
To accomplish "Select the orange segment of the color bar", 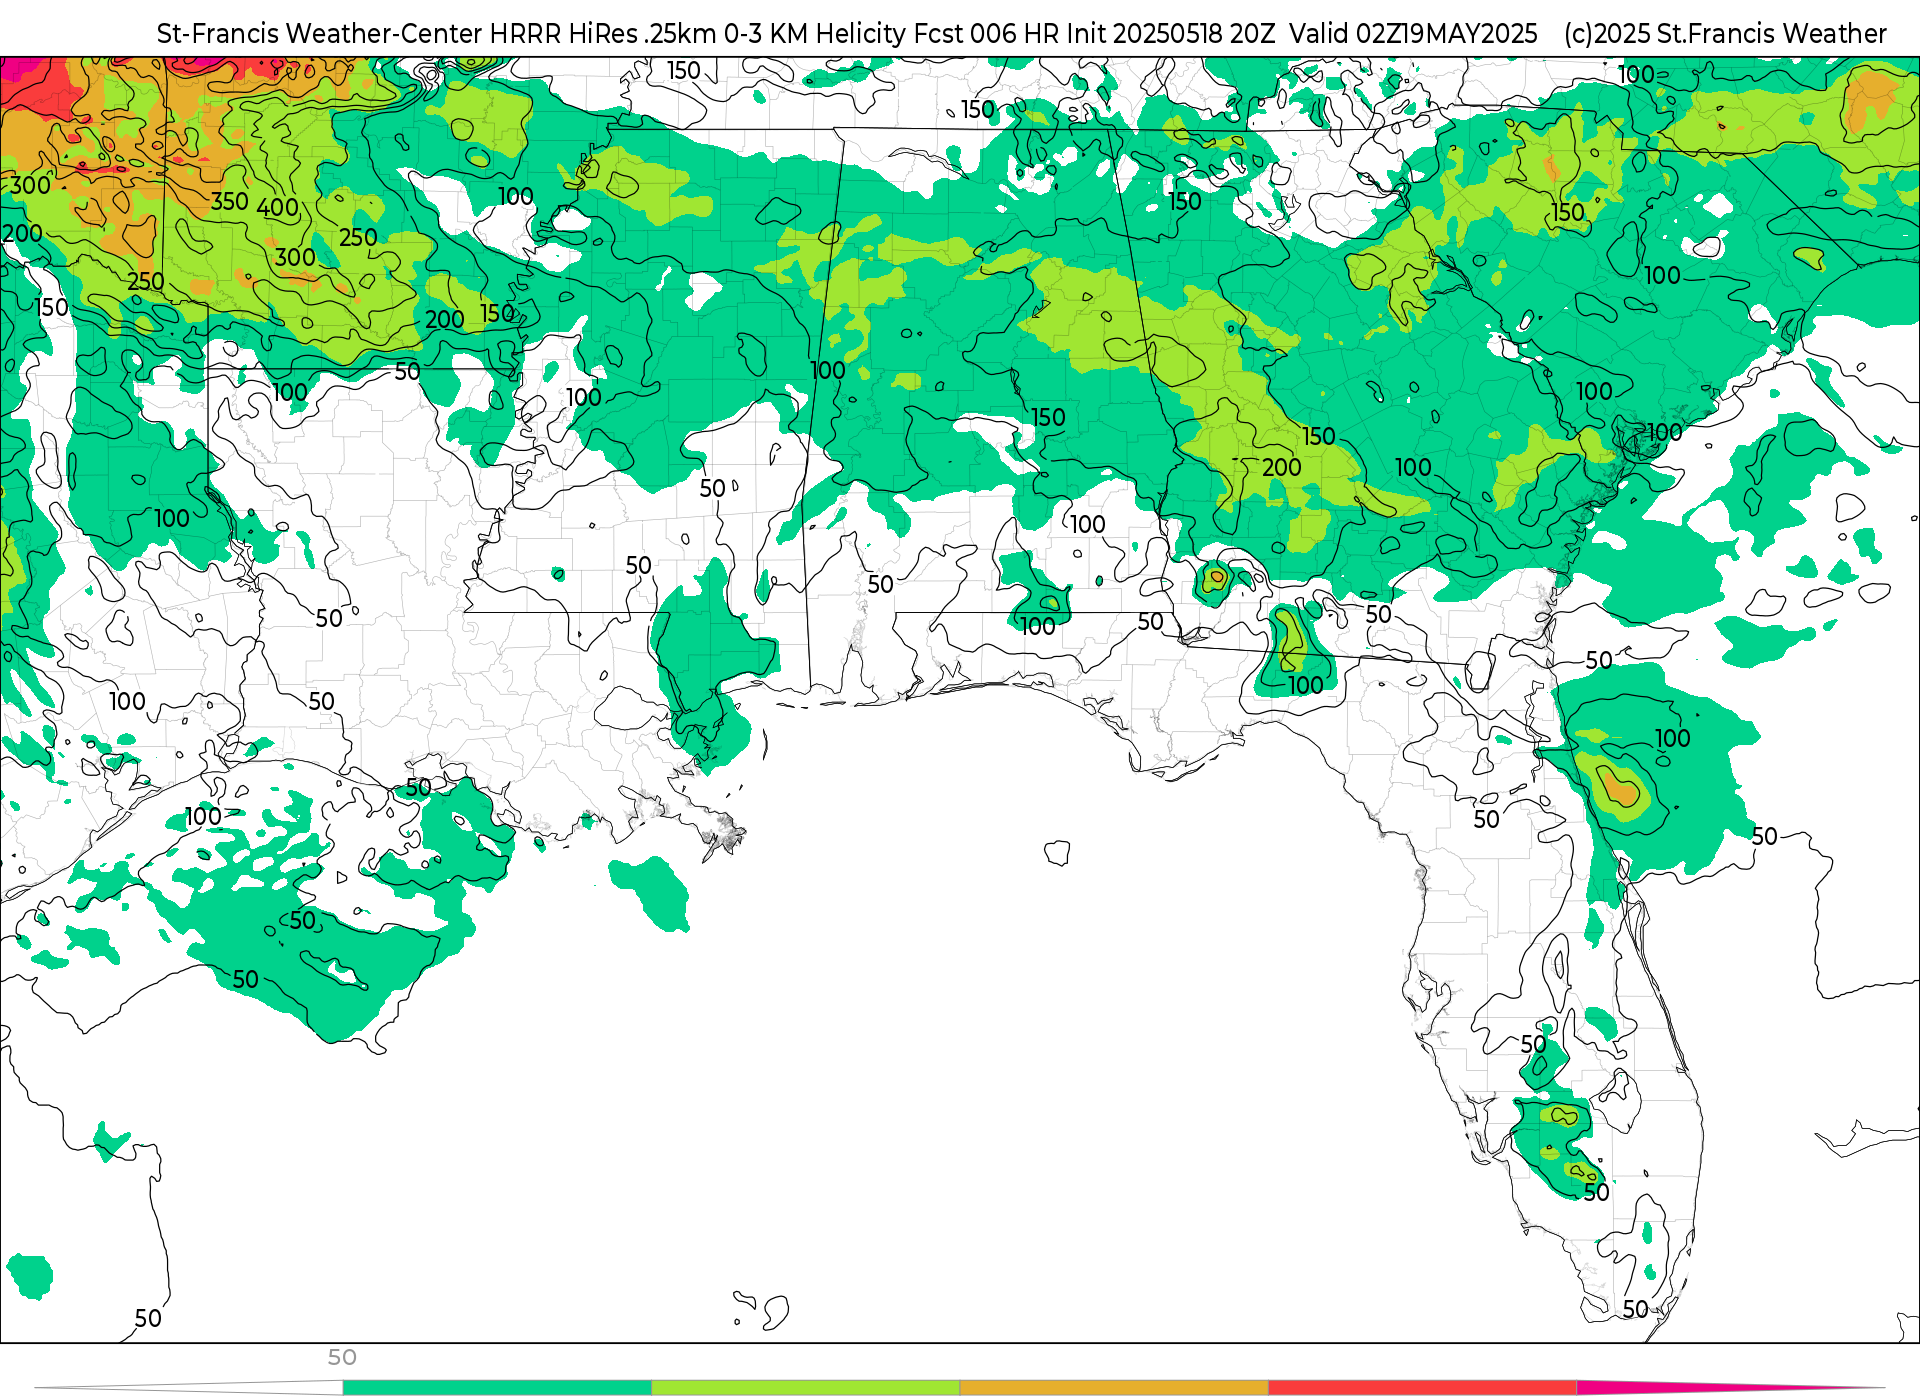I will [1114, 1388].
